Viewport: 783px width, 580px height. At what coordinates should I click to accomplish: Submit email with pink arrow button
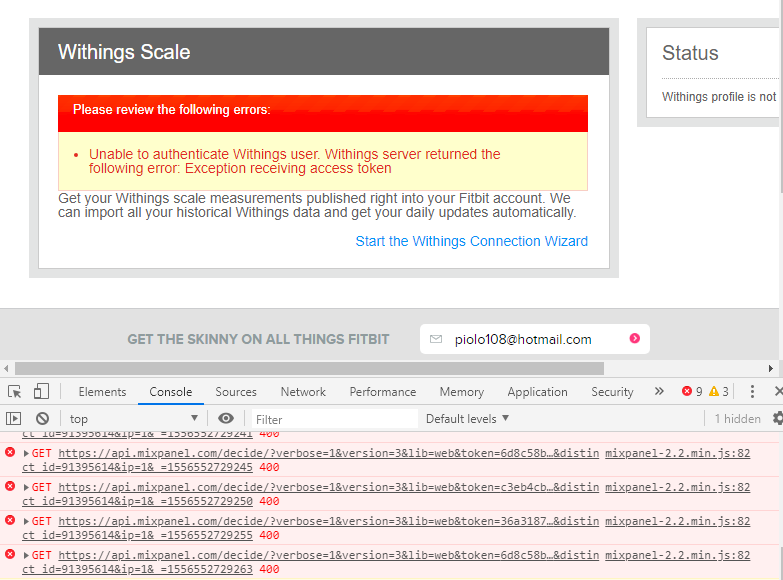coord(634,339)
